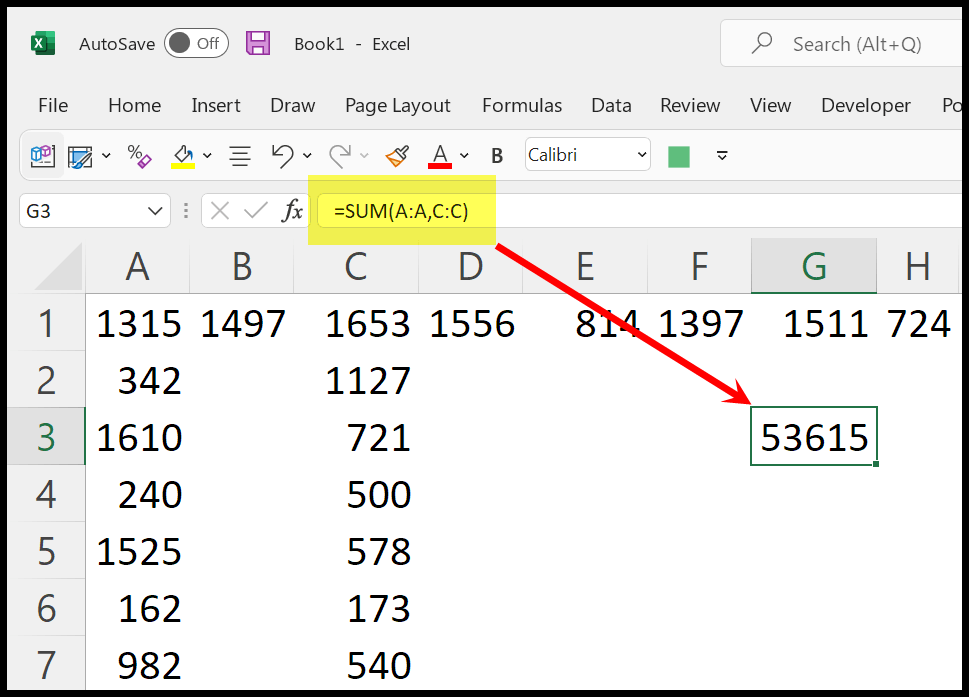Select cell C2 containing 1127
Viewport: 969px width, 697px height.
click(356, 380)
